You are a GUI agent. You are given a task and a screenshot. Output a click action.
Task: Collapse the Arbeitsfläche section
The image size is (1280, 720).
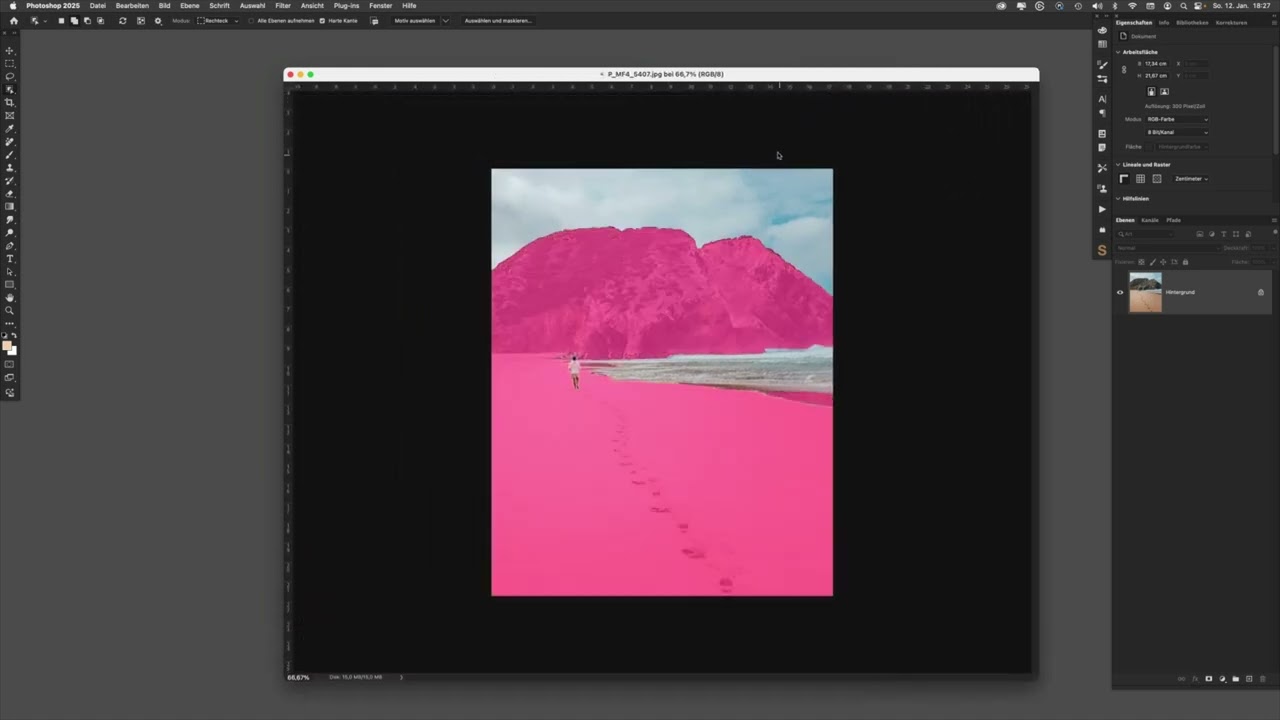click(1118, 52)
